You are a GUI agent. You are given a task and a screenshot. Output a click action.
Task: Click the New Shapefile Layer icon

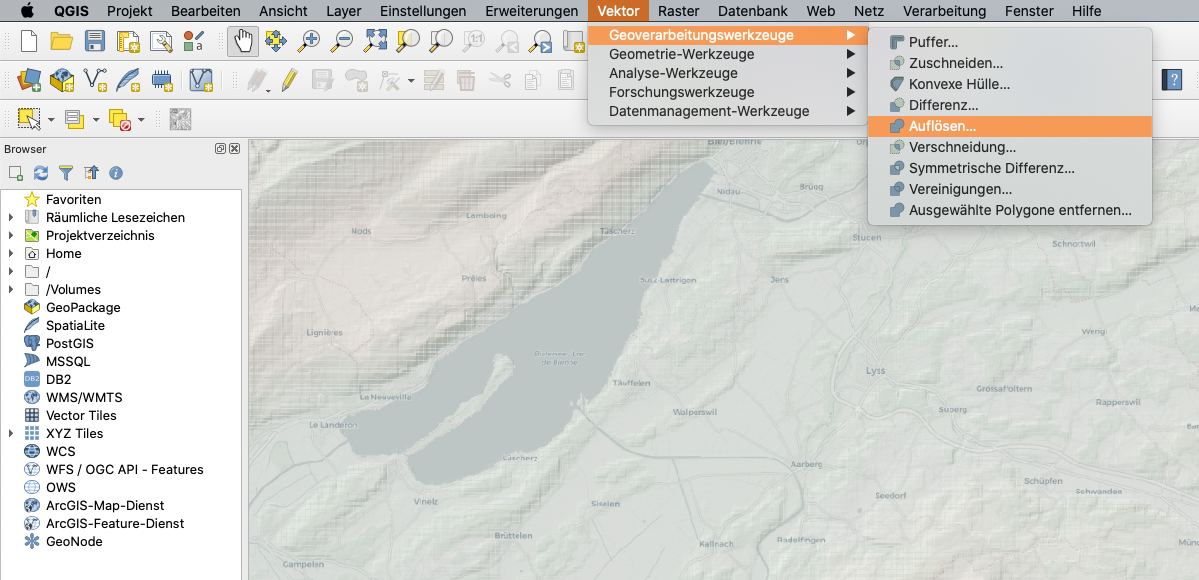tap(96, 79)
